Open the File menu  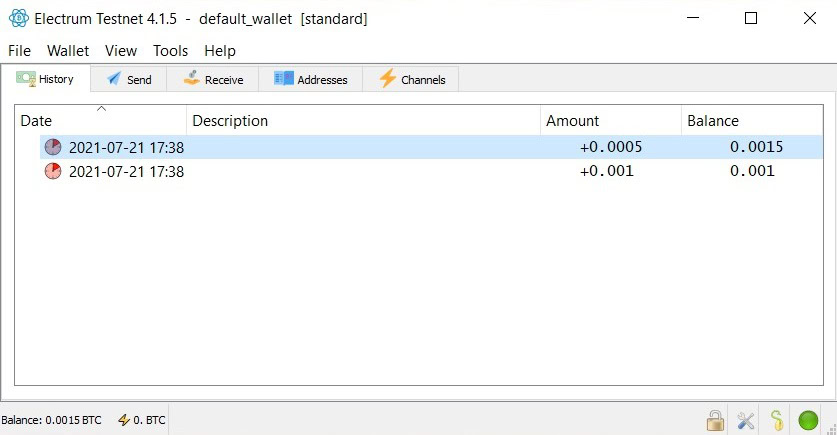(19, 51)
